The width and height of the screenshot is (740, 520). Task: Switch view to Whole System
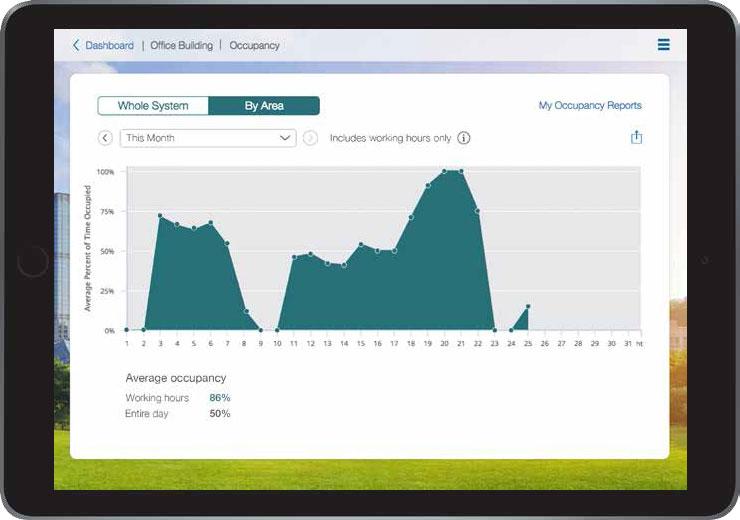[x=153, y=106]
